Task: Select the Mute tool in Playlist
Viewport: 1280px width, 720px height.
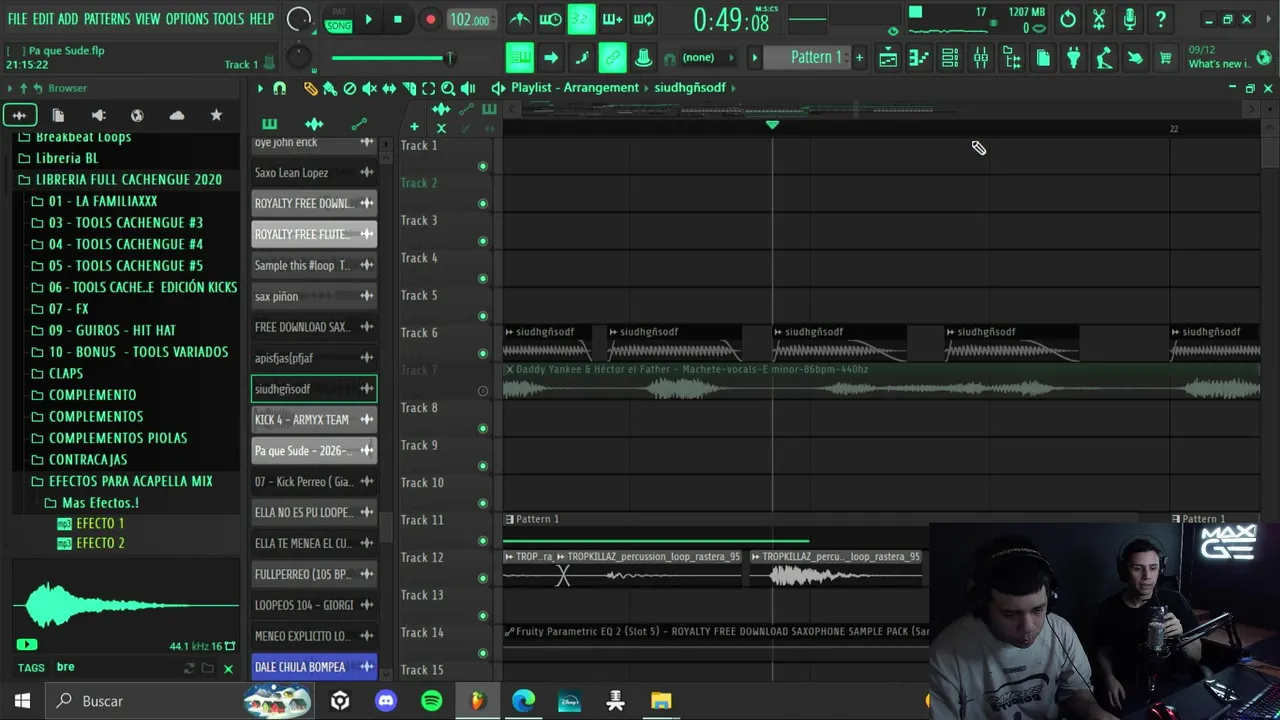Action: (x=369, y=88)
